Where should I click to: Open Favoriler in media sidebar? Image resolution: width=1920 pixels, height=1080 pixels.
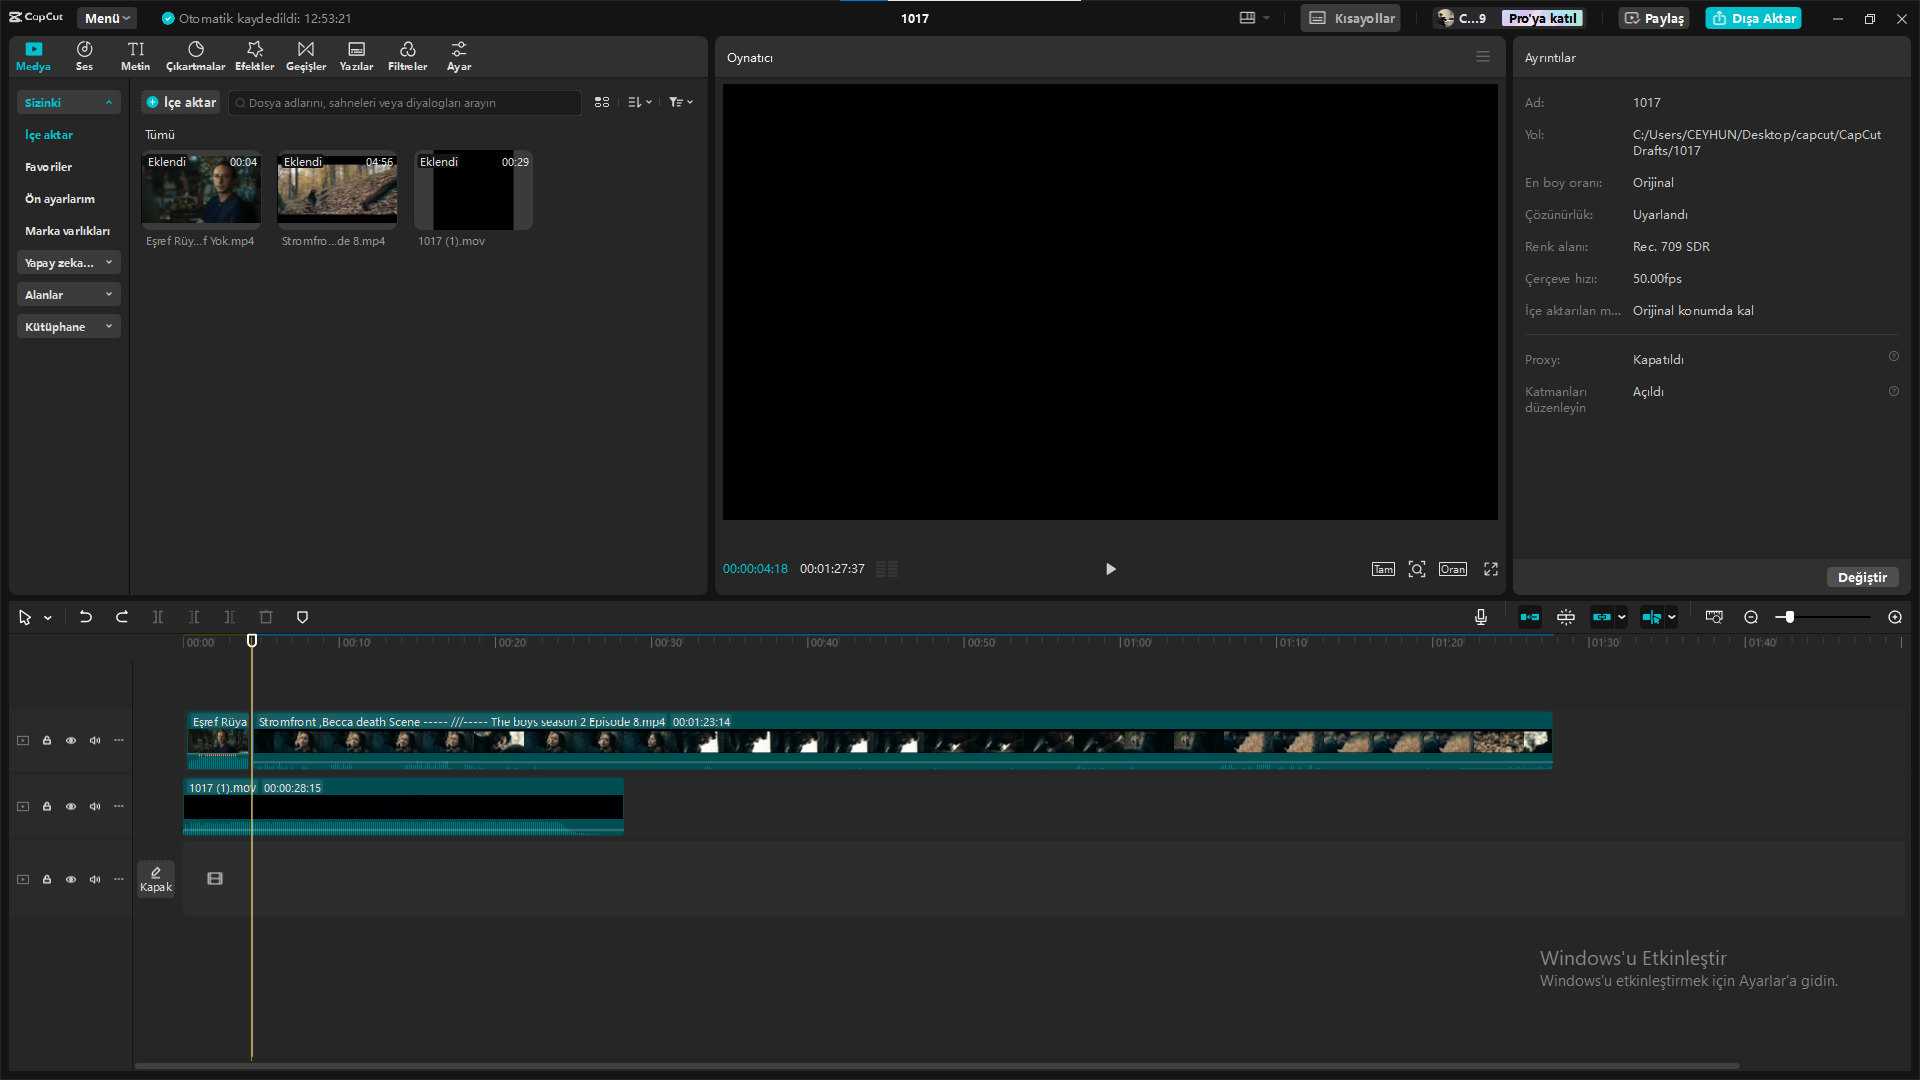click(48, 167)
